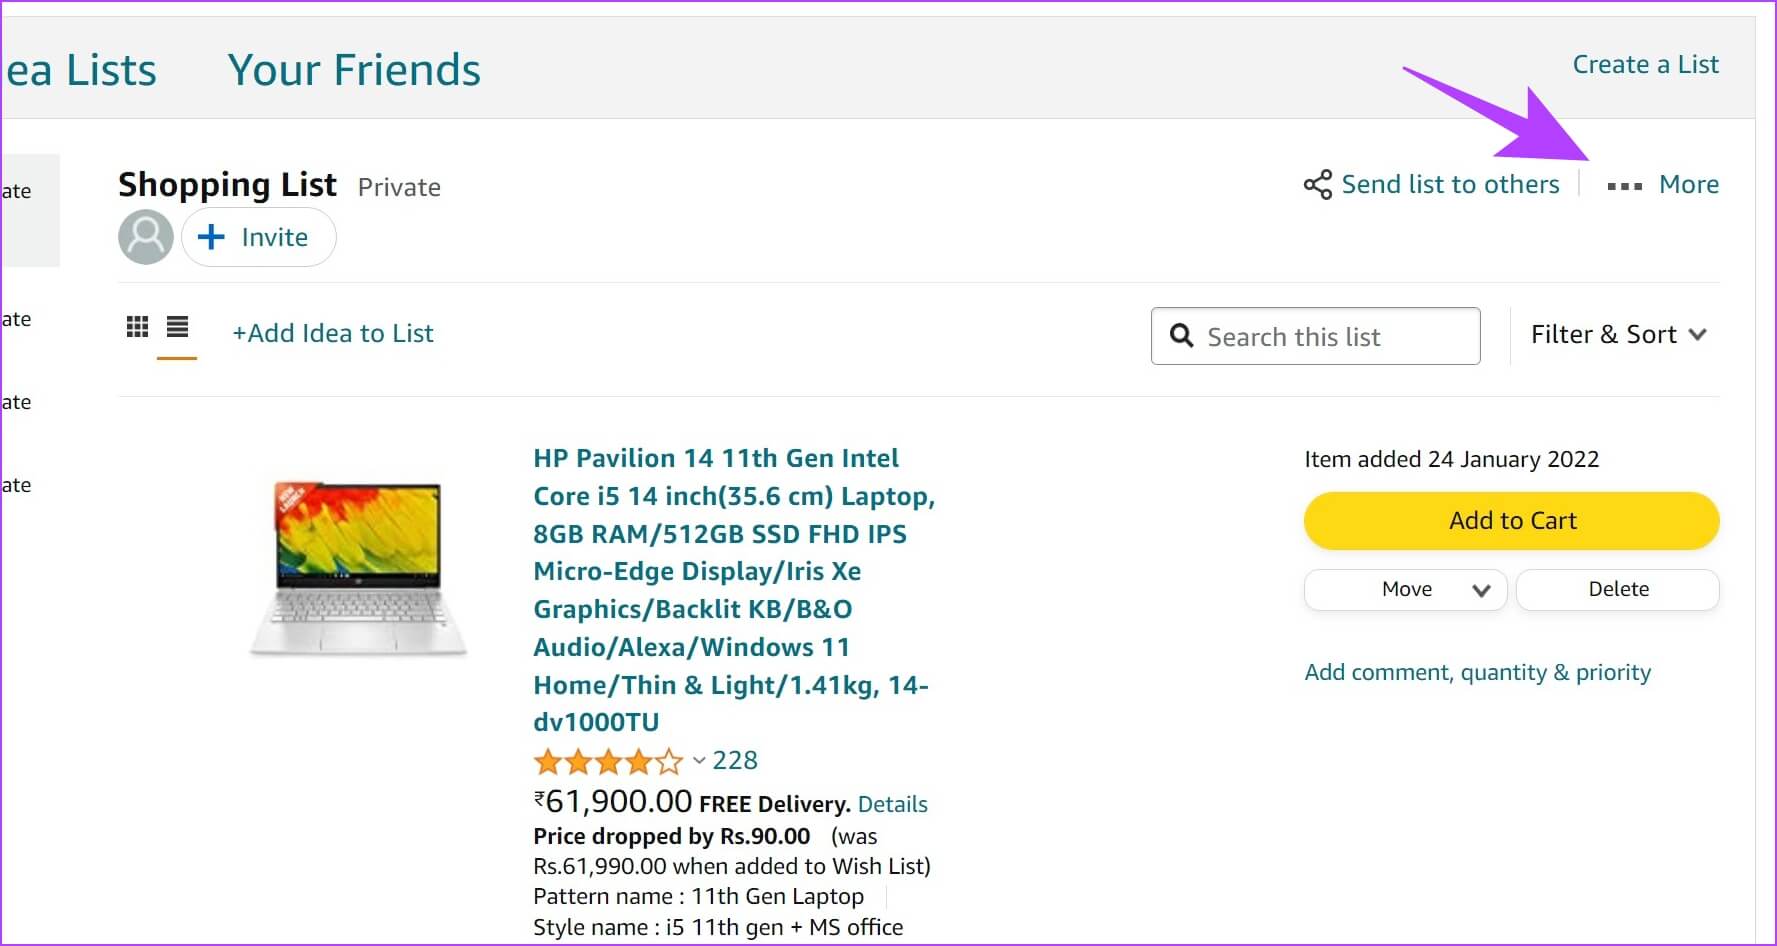1777x946 pixels.
Task: Open the Your Friends tab
Action: click(x=354, y=70)
